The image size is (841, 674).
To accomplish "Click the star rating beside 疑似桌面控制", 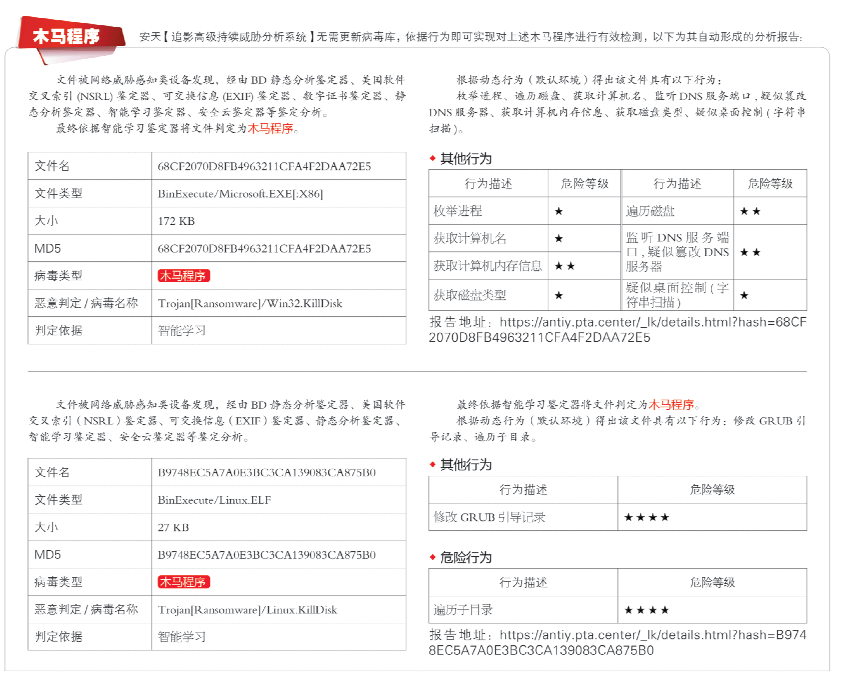I will pyautogui.click(x=744, y=295).
